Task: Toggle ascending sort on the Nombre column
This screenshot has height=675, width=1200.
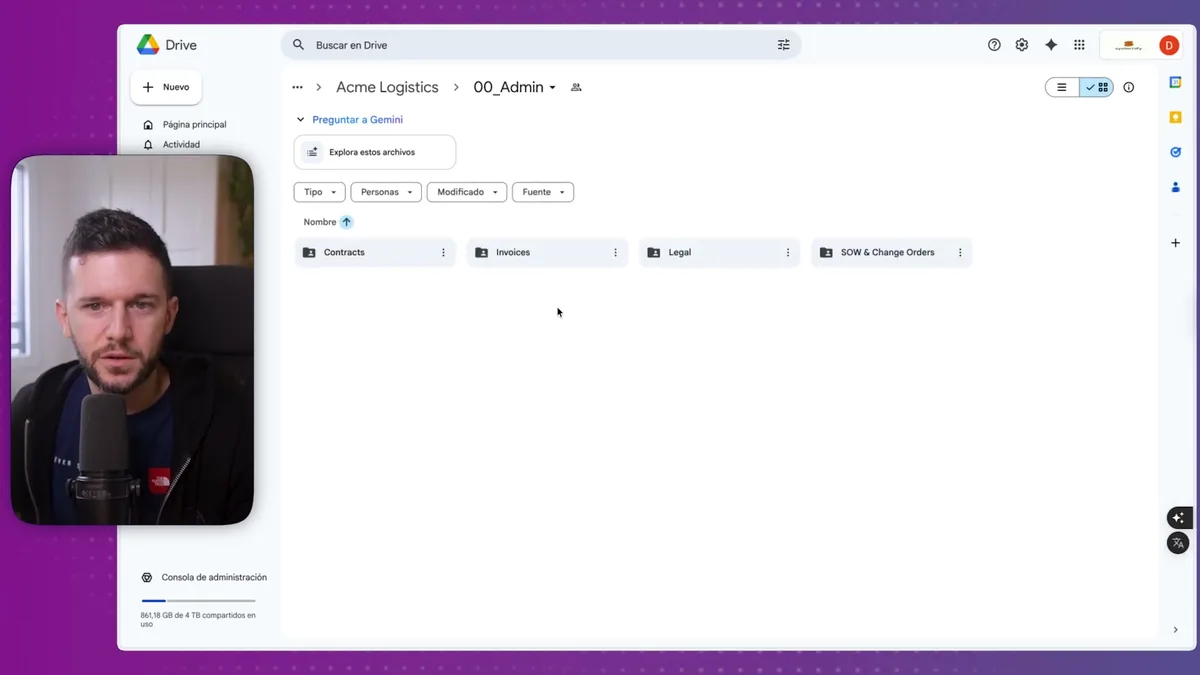Action: 346,221
